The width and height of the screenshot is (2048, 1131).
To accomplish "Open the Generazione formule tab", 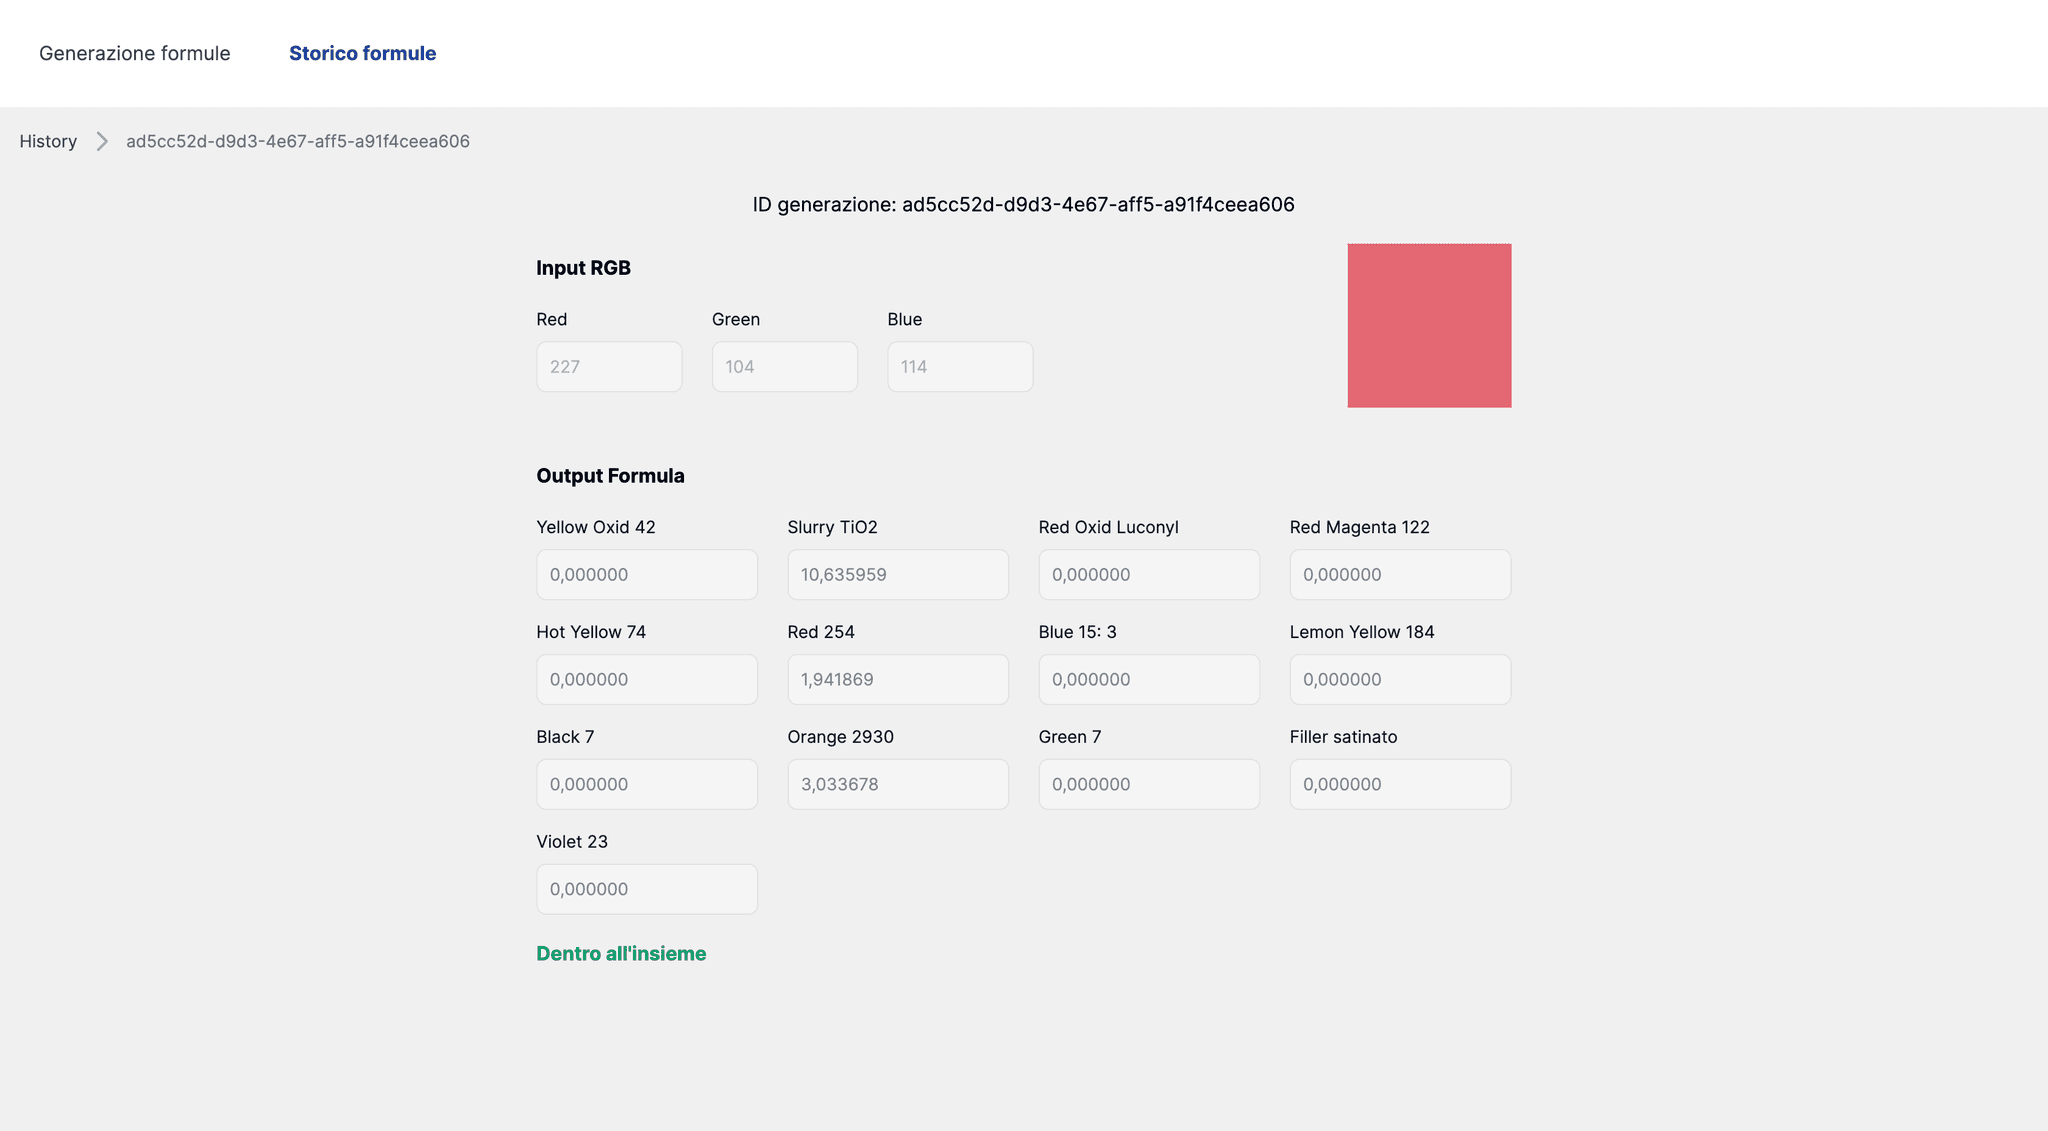I will [134, 53].
